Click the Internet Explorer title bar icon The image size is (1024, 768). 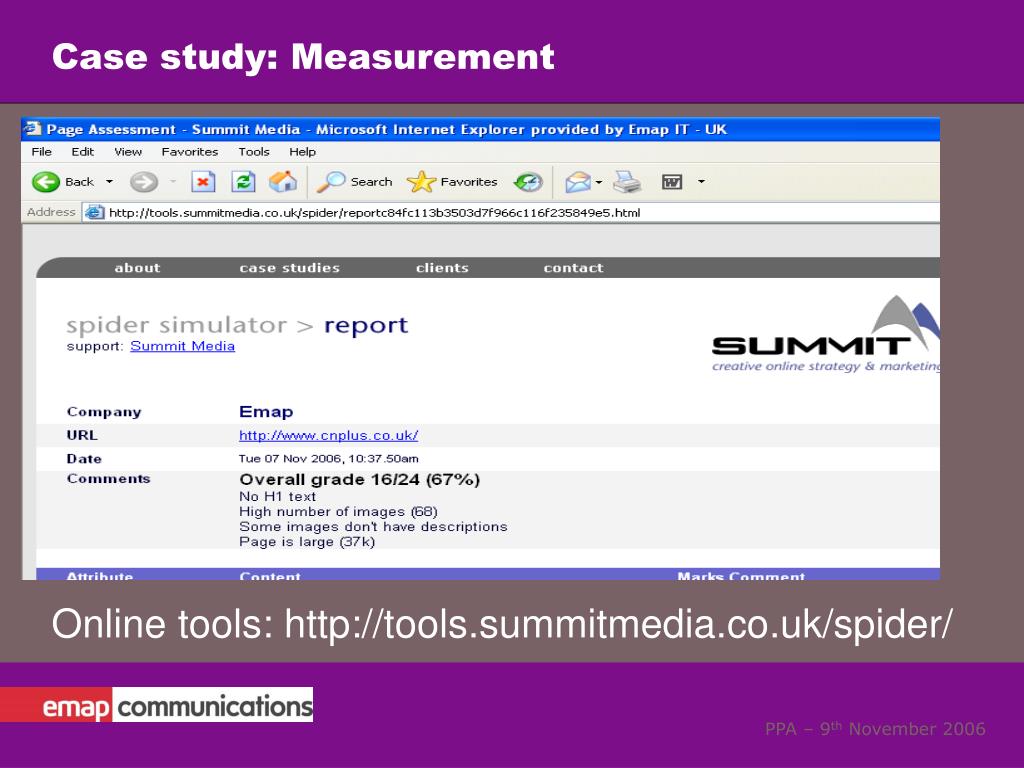tap(33, 129)
